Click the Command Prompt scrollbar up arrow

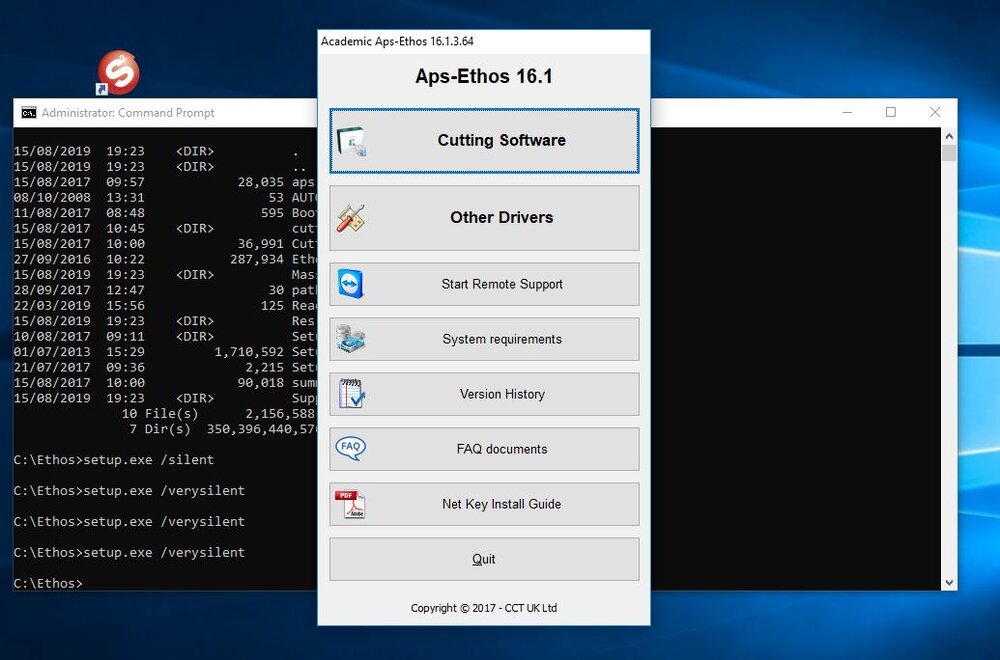click(x=949, y=136)
